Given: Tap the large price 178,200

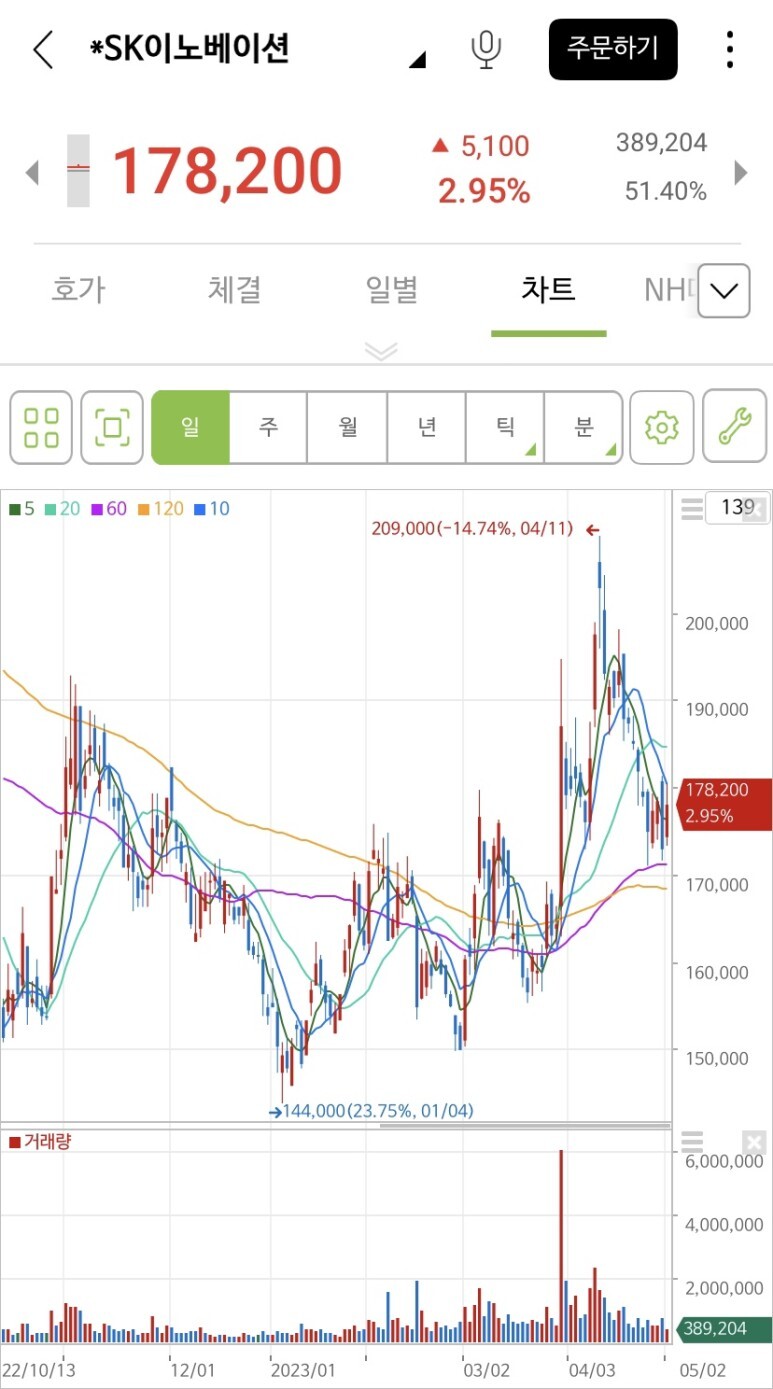Looking at the screenshot, I should click(x=227, y=171).
